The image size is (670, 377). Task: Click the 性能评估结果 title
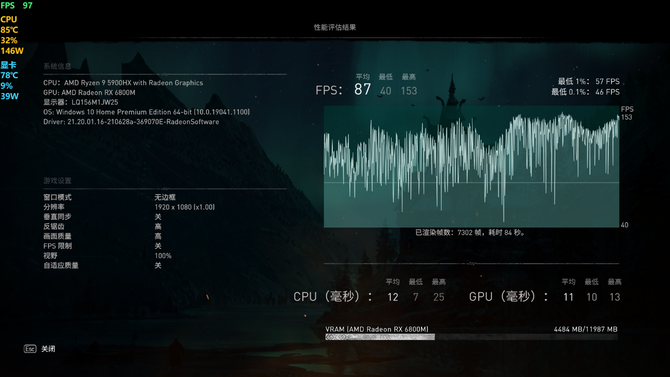click(335, 27)
